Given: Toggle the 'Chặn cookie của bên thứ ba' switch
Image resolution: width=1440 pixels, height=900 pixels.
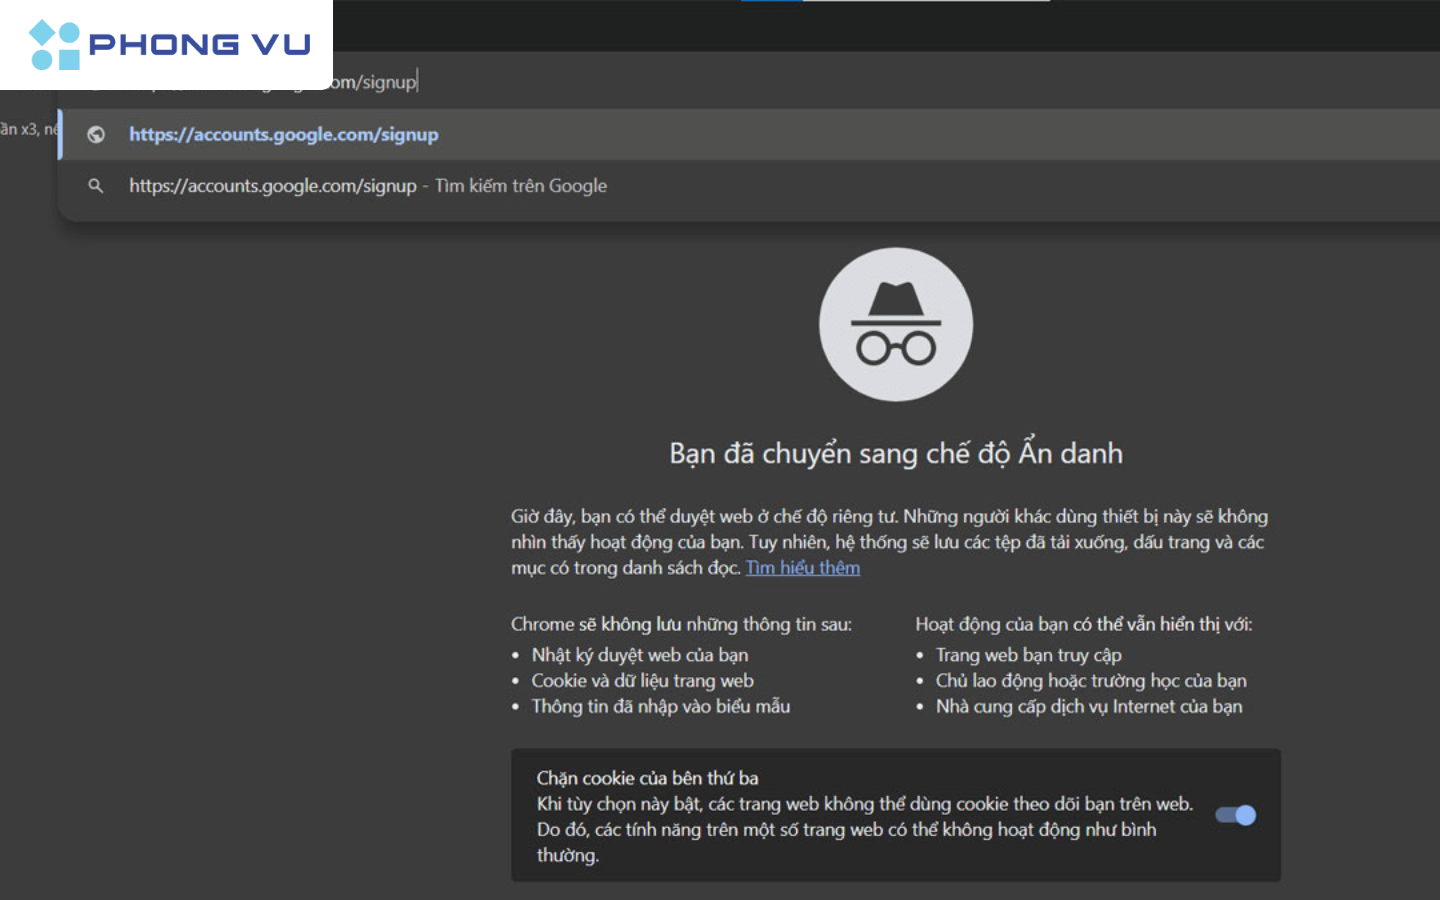Looking at the screenshot, I should (x=1236, y=815).
